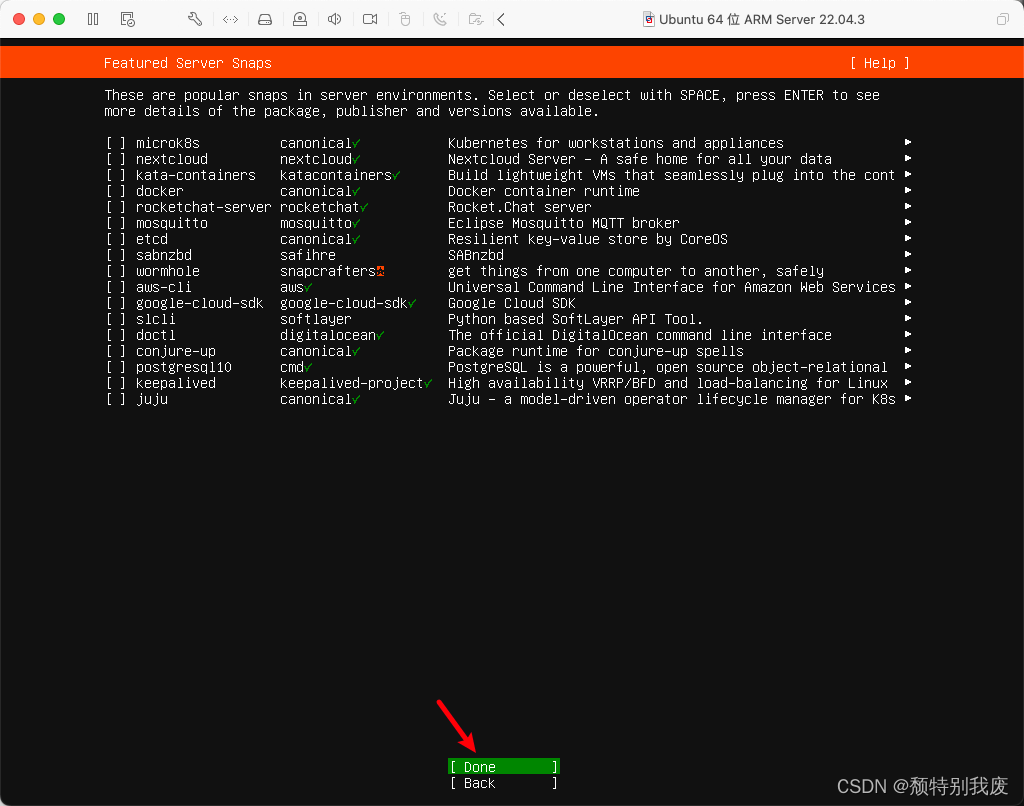Expand details arrow for slcli row
This screenshot has height=806, width=1024.
pos(908,318)
